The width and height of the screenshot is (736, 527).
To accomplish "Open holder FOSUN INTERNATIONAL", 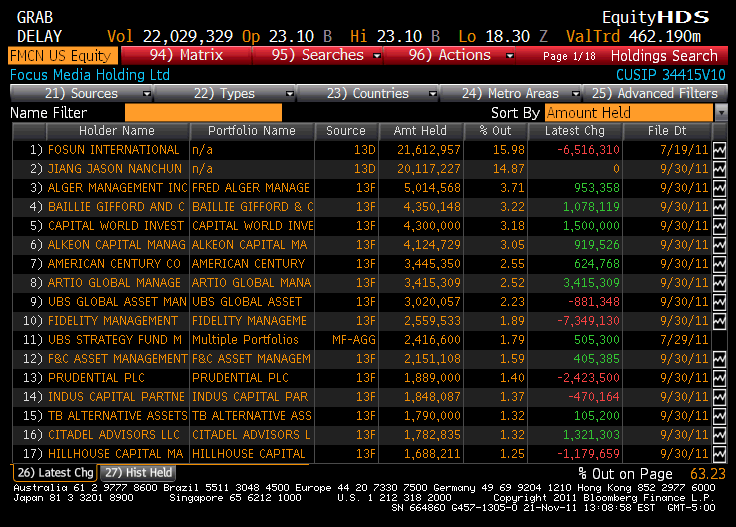I will [x=114, y=150].
